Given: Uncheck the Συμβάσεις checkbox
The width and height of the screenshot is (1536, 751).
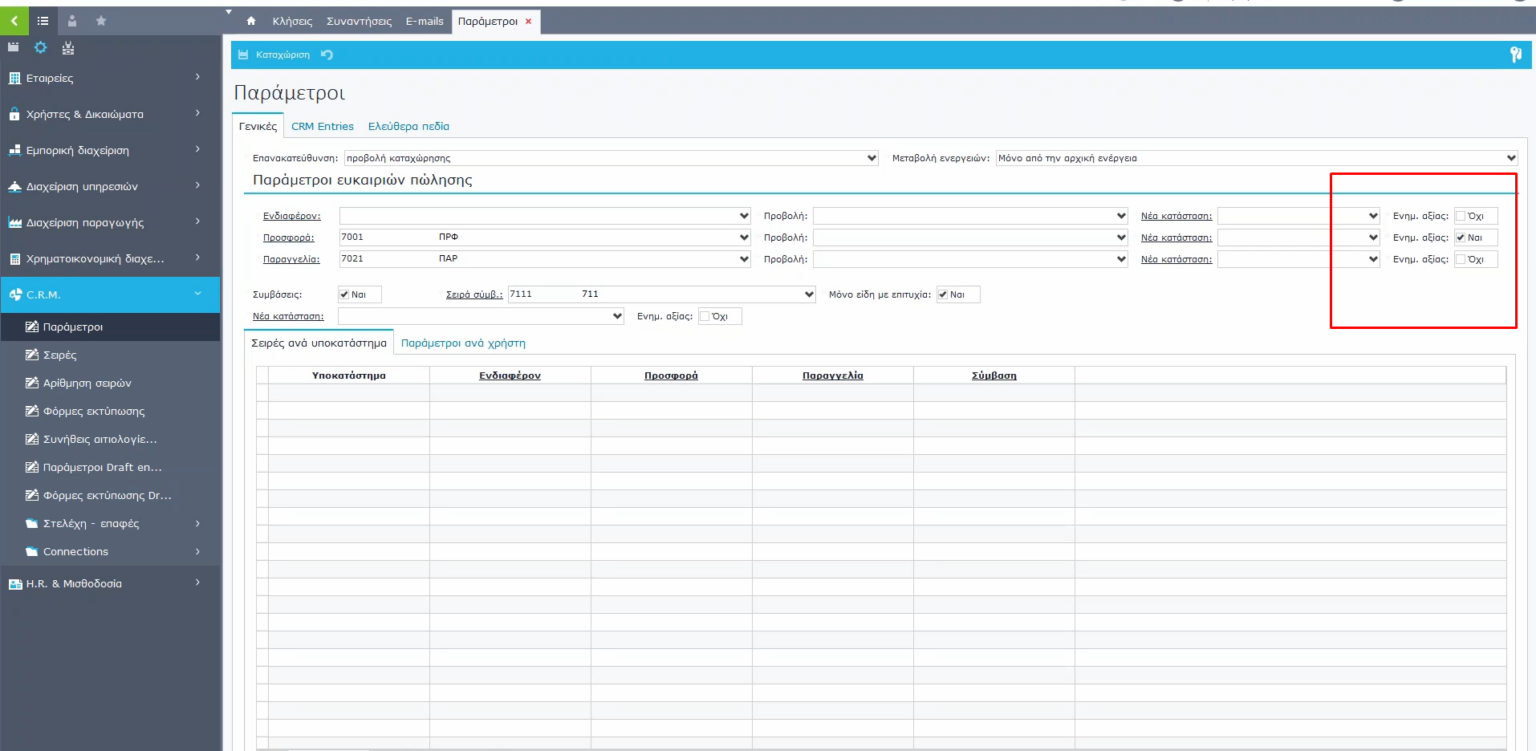Looking at the screenshot, I should tap(344, 295).
